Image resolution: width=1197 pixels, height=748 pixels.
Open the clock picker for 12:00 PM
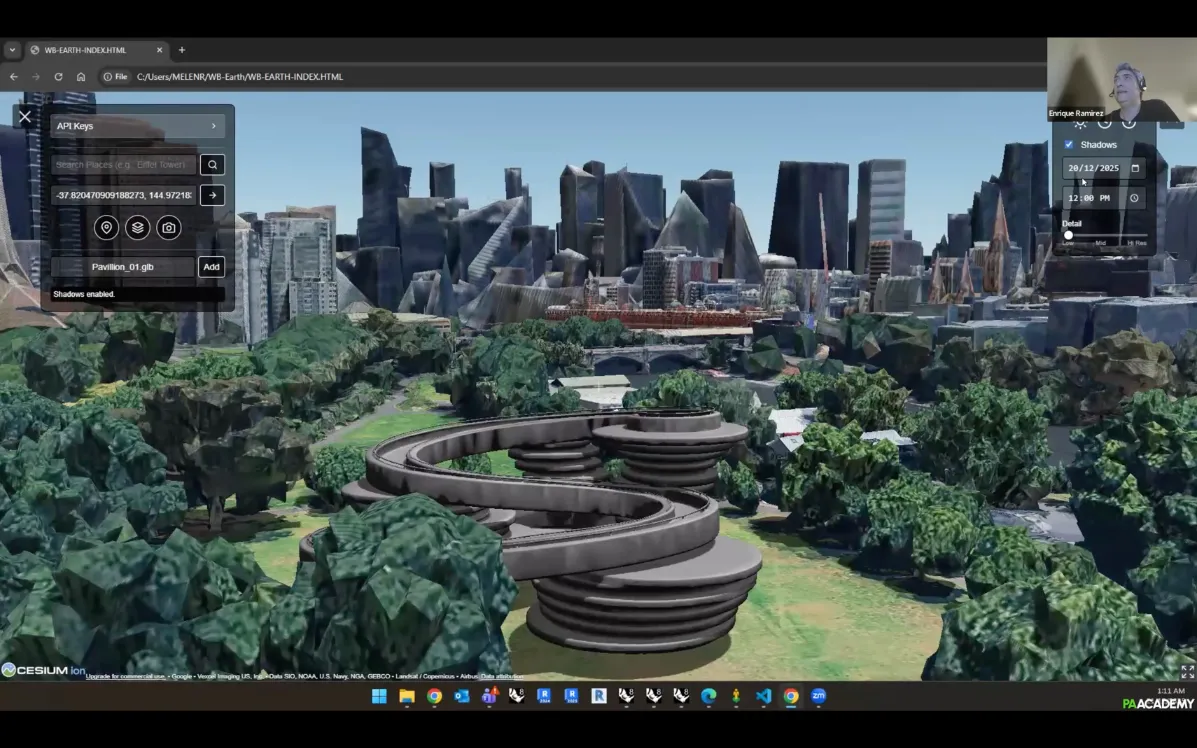[x=1134, y=198]
